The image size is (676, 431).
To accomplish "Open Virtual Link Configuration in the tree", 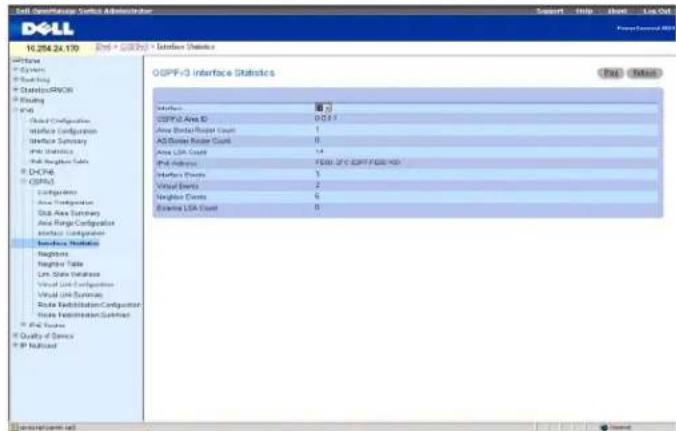I will pos(76,284).
